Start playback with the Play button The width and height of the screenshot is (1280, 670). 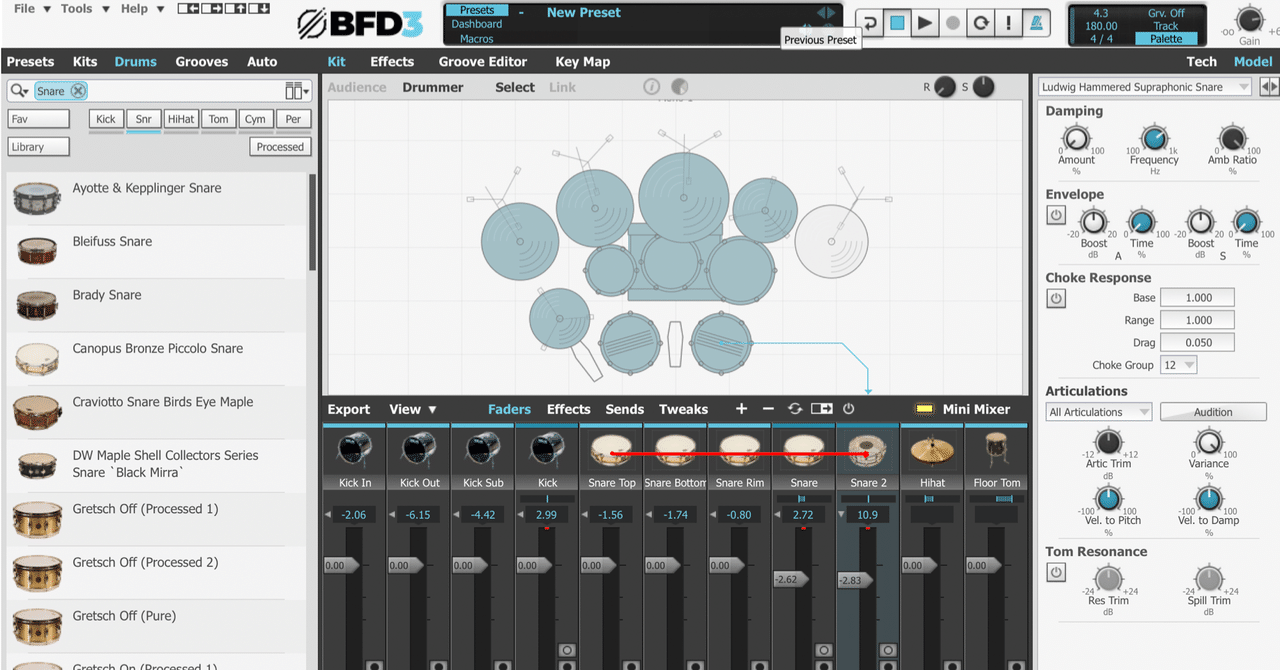pos(925,23)
